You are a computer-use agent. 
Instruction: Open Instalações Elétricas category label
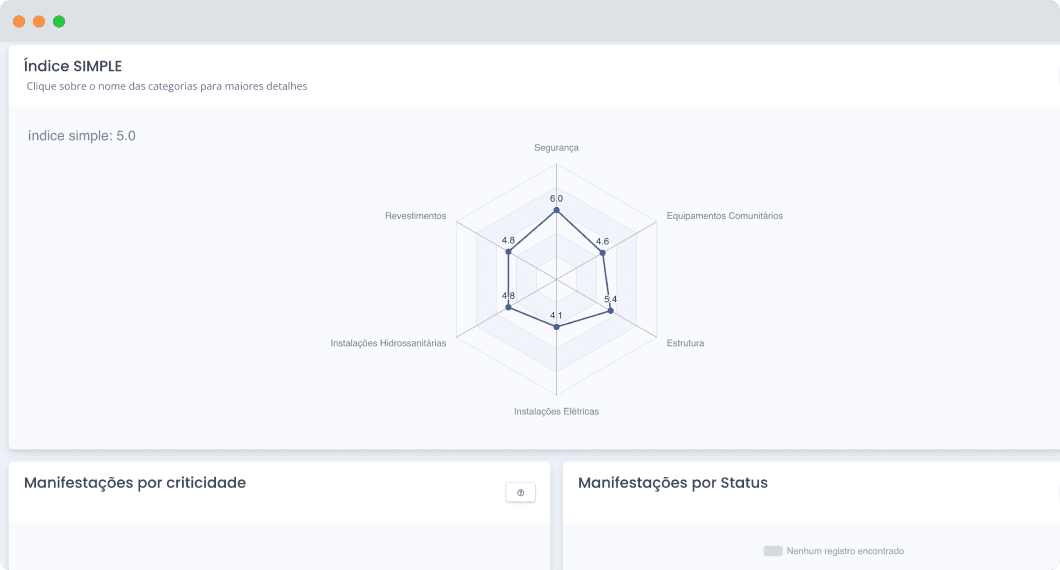coord(556,411)
